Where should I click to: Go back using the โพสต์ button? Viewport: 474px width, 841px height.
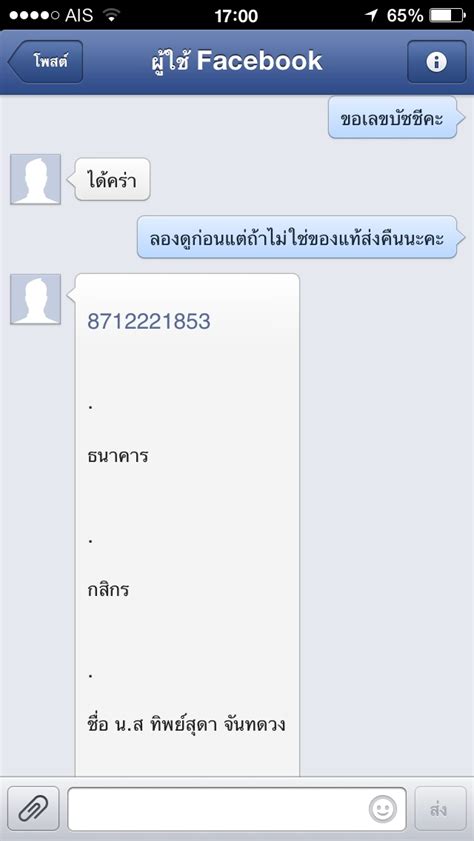coord(45,62)
